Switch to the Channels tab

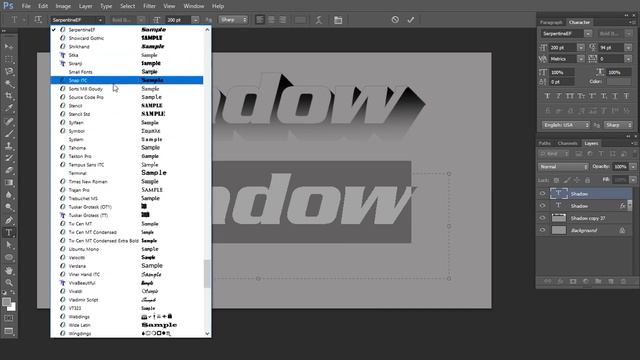[567, 143]
